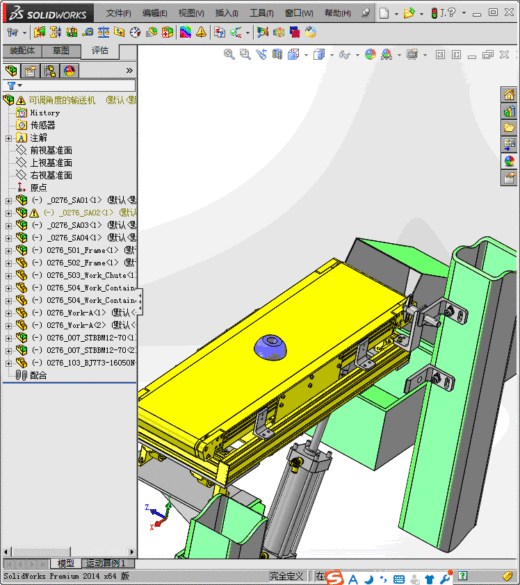Open the 插入(I) menu
Viewport: 520px width, 585px height.
227,13
